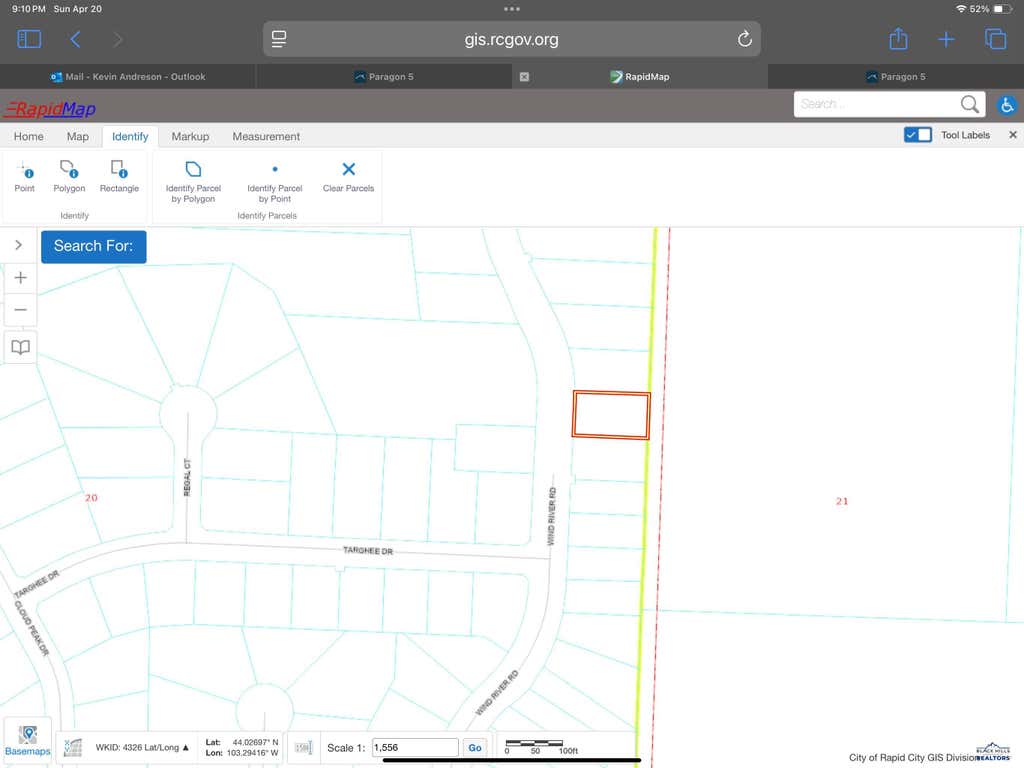1024x768 pixels.
Task: Select the Identify tab
Action: pyautogui.click(x=130, y=136)
